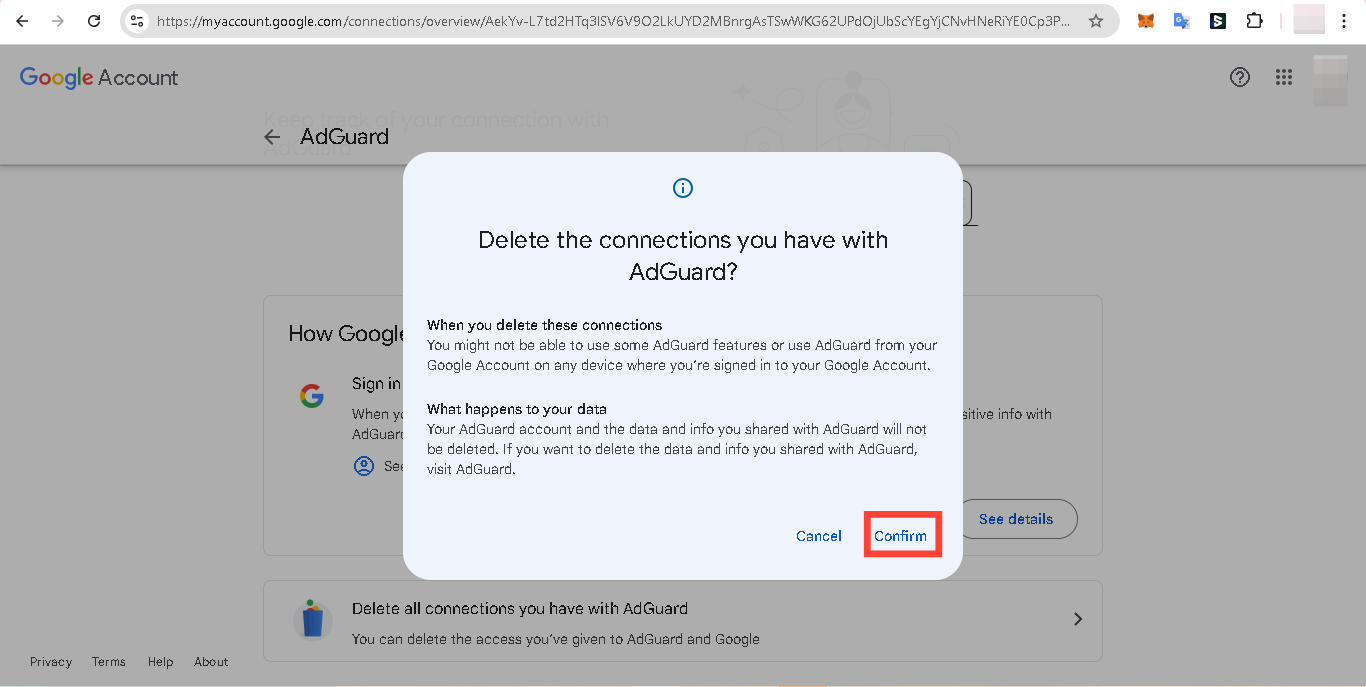Viewport: 1366px width, 687px height.
Task: Open About footer link
Action: [x=211, y=662]
